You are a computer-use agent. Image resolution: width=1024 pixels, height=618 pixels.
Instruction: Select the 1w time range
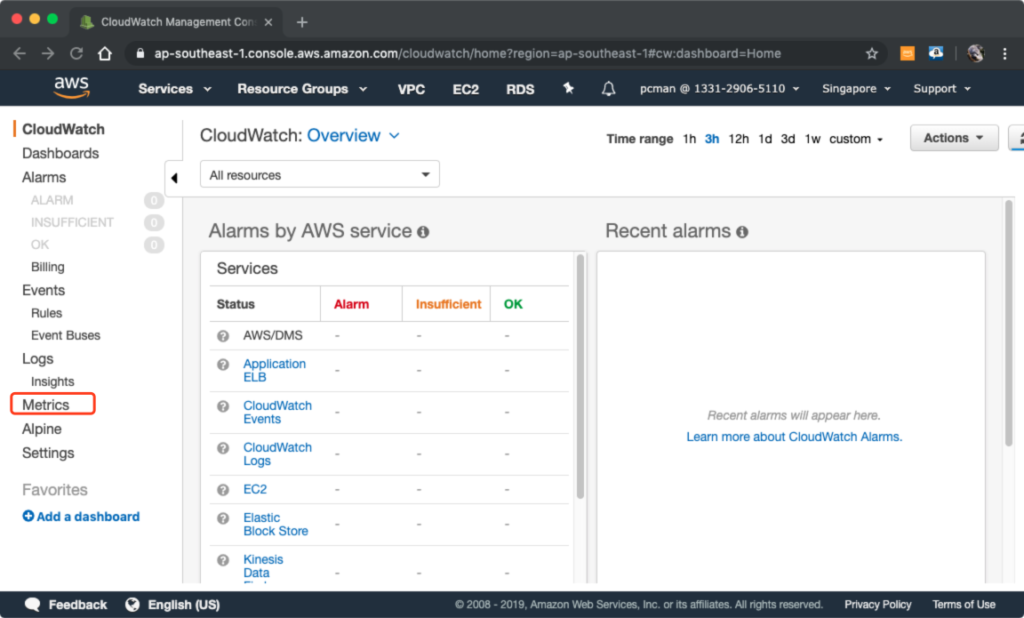(812, 139)
